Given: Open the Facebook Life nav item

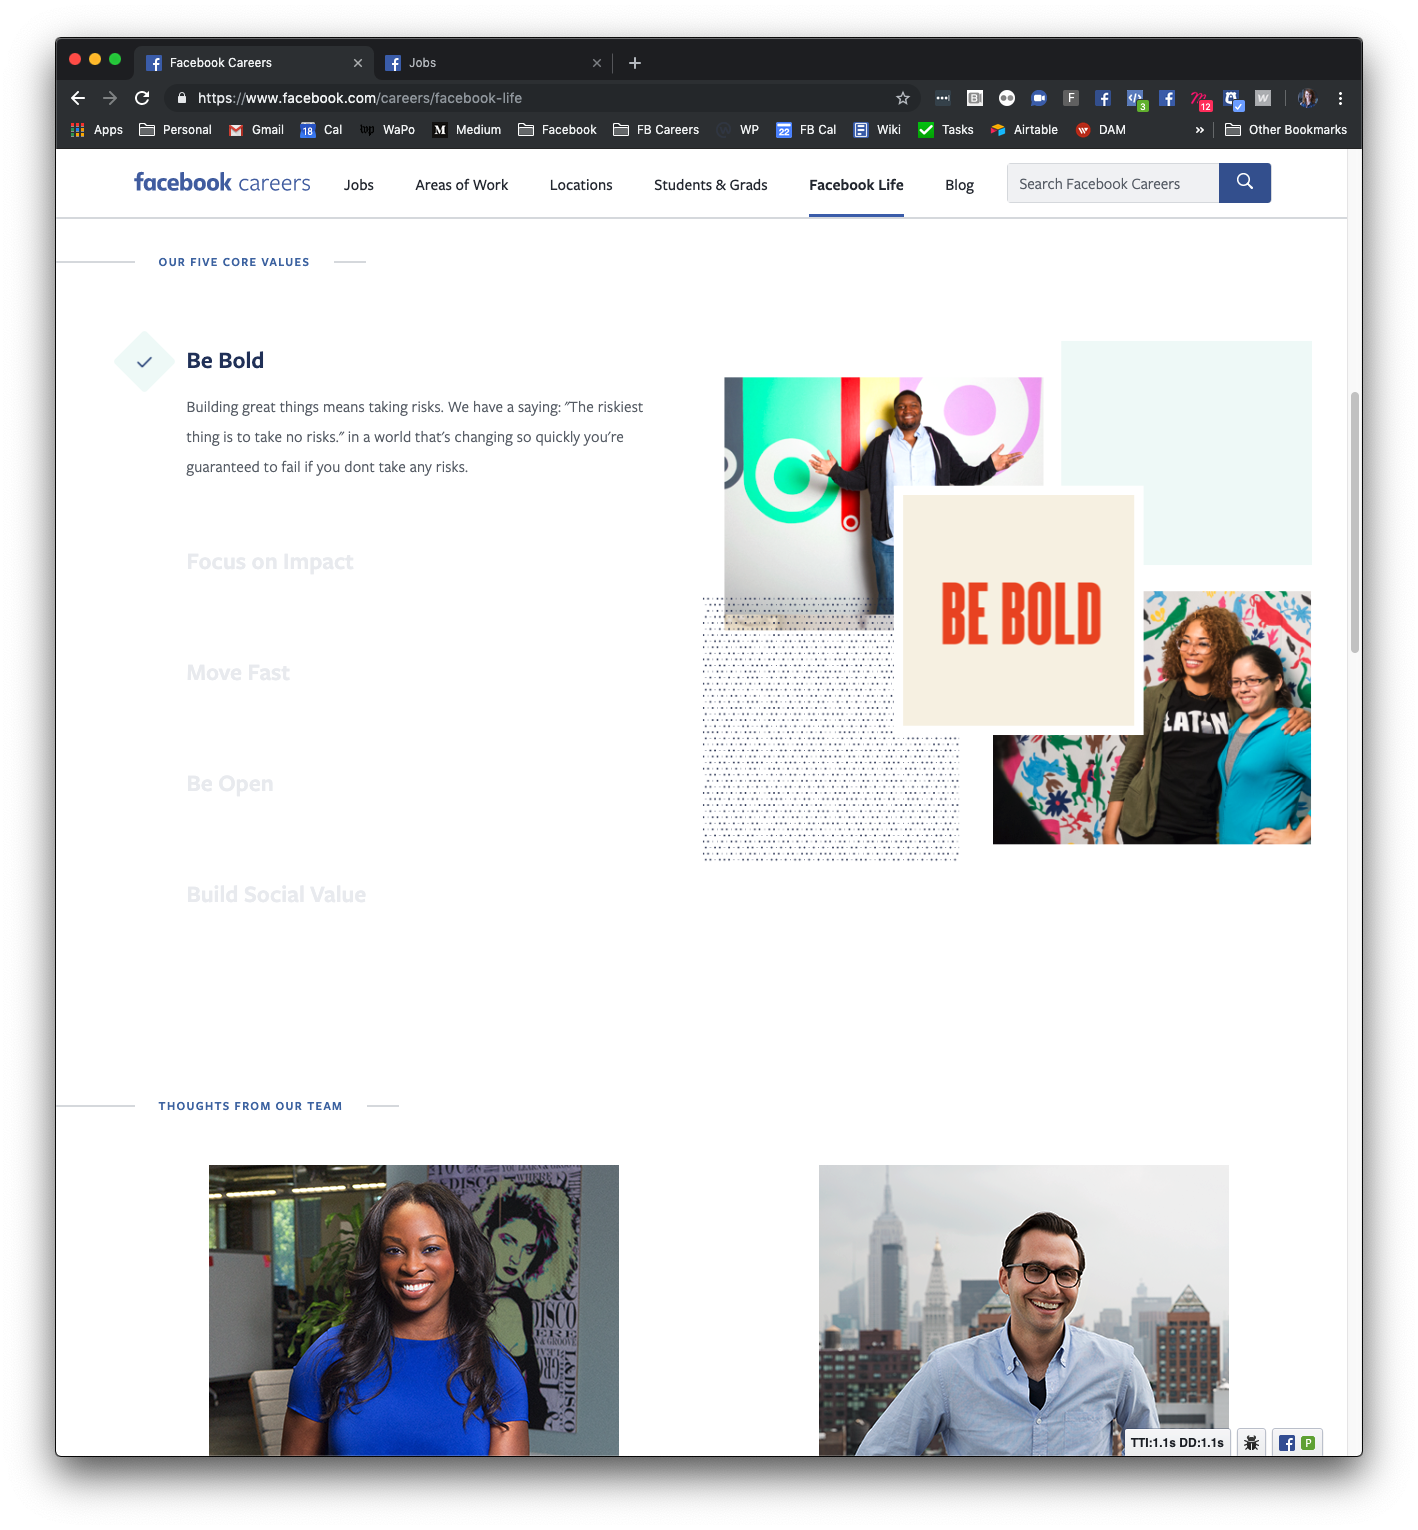Looking at the screenshot, I should (856, 185).
